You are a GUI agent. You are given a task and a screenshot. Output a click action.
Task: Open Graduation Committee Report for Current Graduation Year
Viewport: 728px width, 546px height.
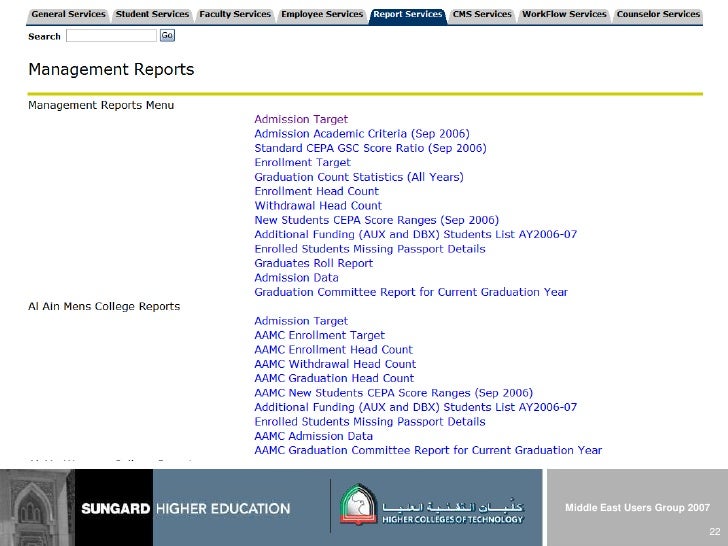411,292
